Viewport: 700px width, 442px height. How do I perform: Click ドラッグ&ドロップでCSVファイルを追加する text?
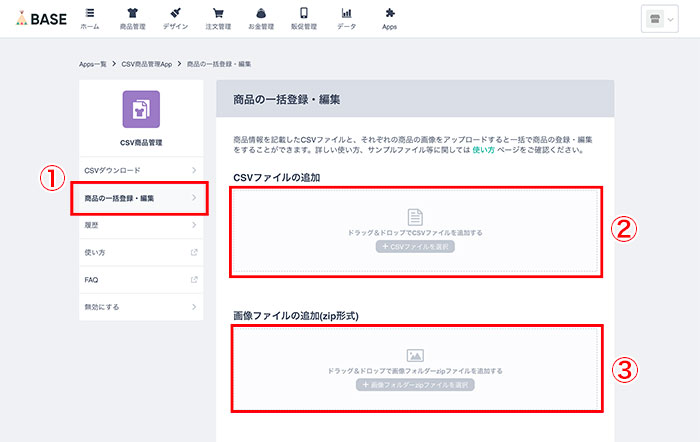(x=415, y=233)
